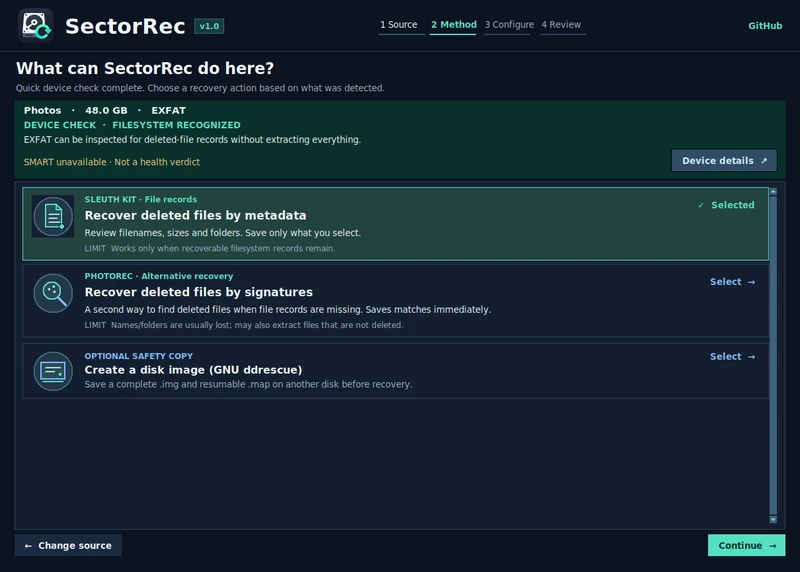Click the scrollbar up arrow

pyautogui.click(x=773, y=191)
